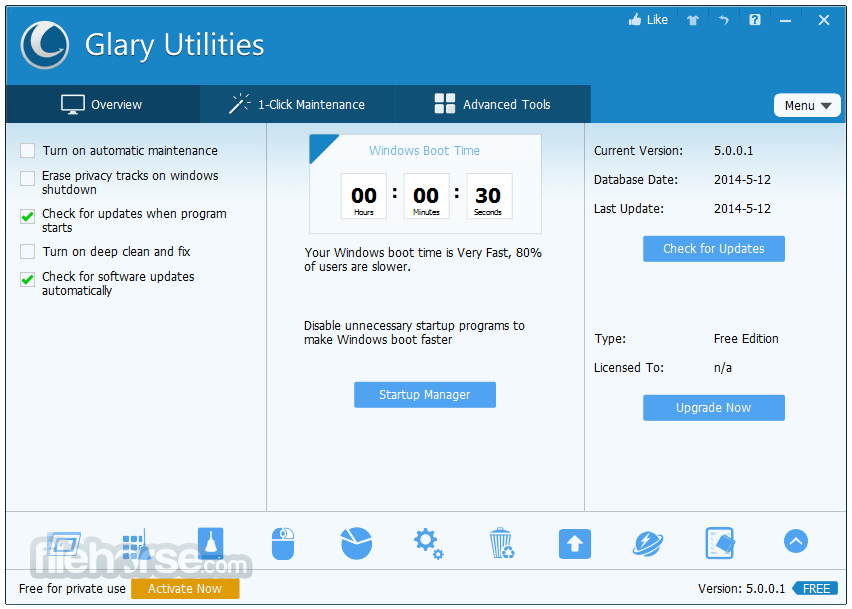852x609 pixels.
Task: Click the gears Process Manager icon
Action: (429, 544)
